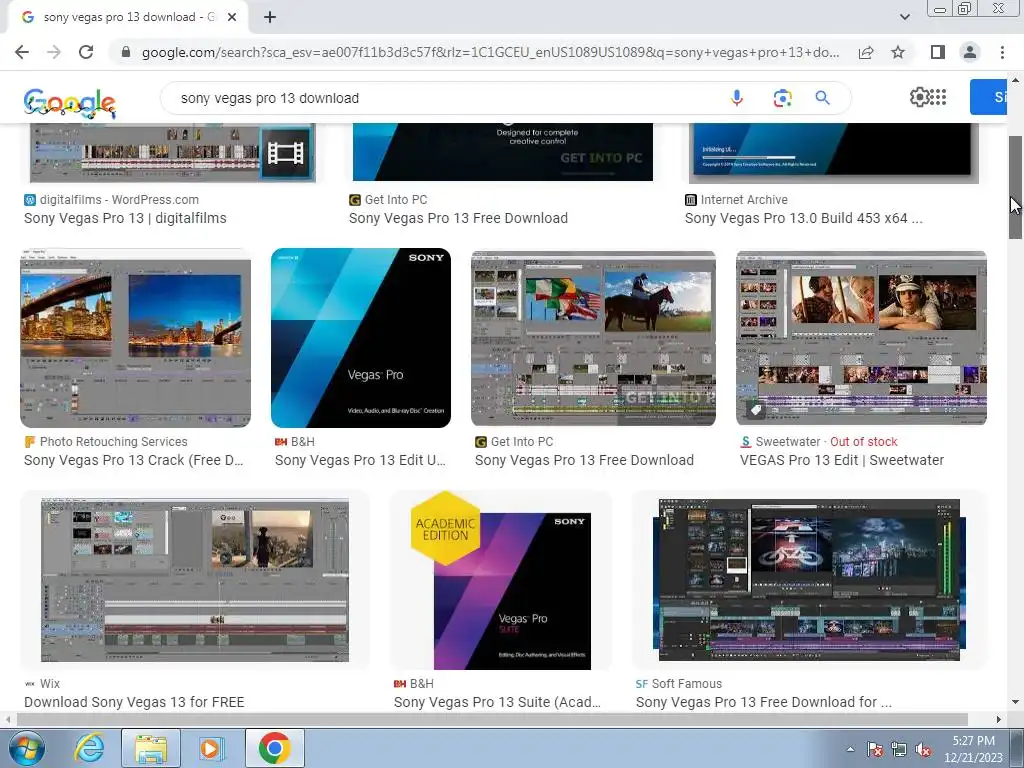Image resolution: width=1024 pixels, height=768 pixels.
Task: Click the Chrome taskbar icon
Action: pos(274,748)
